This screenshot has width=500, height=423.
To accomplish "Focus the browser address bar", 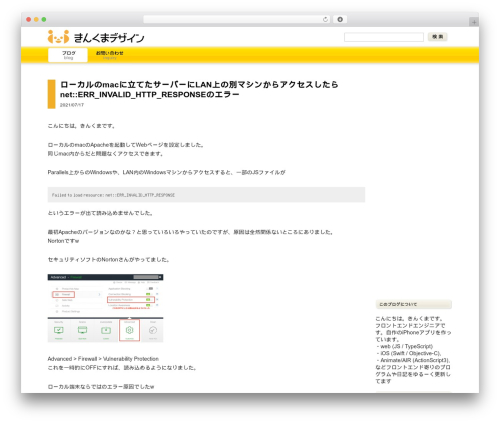I will click(237, 19).
